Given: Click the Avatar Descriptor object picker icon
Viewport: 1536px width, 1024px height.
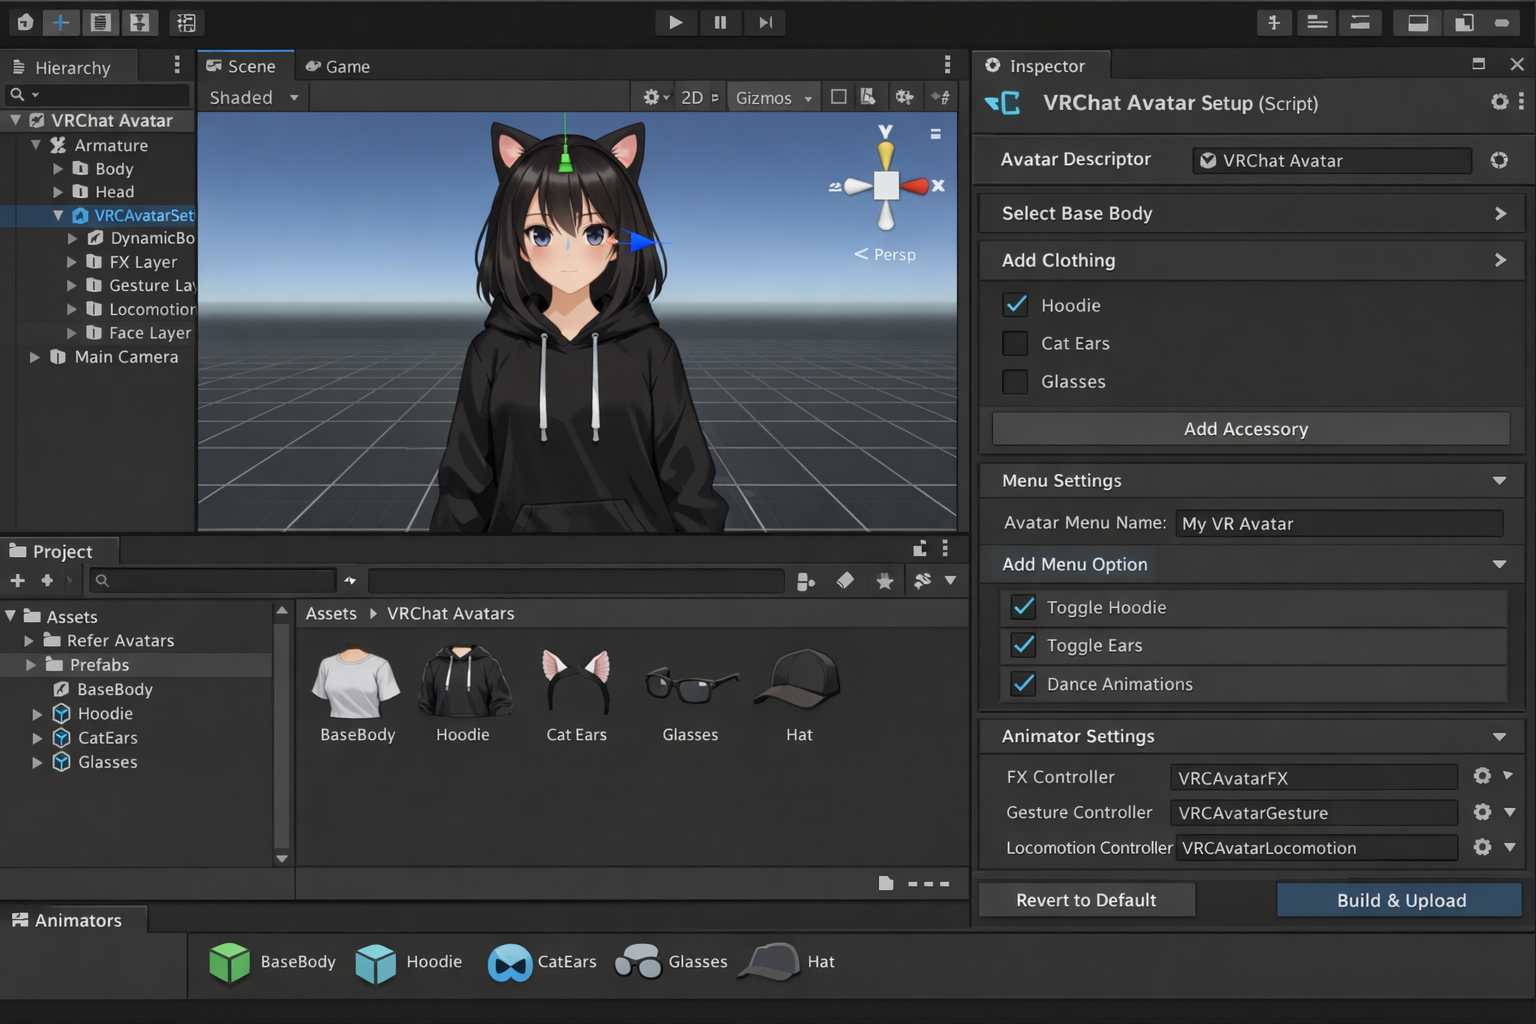Looking at the screenshot, I should tap(1499, 160).
